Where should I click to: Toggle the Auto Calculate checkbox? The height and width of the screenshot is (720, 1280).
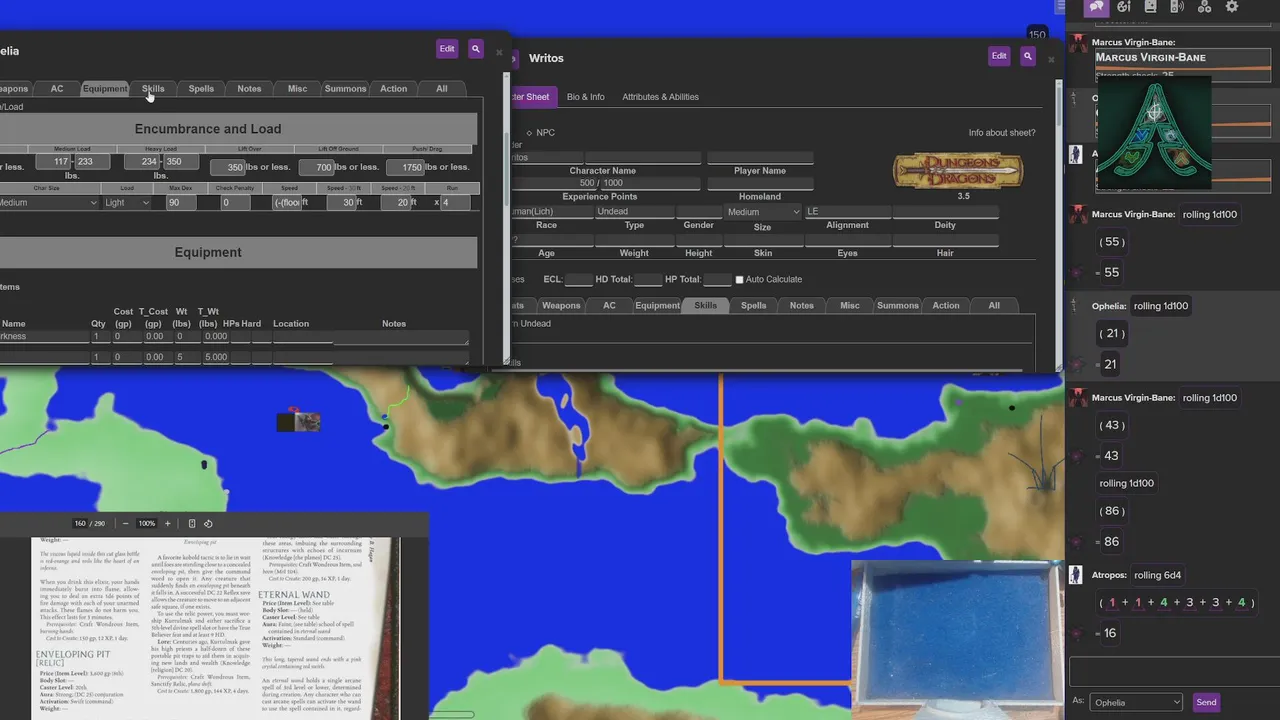740,280
